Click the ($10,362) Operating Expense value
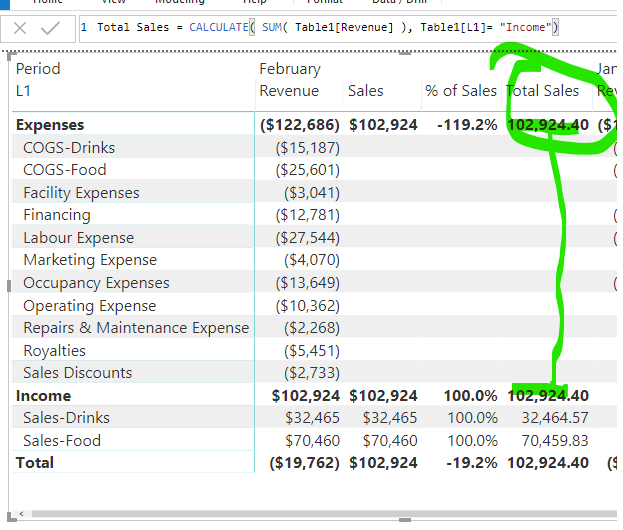 click(308, 306)
